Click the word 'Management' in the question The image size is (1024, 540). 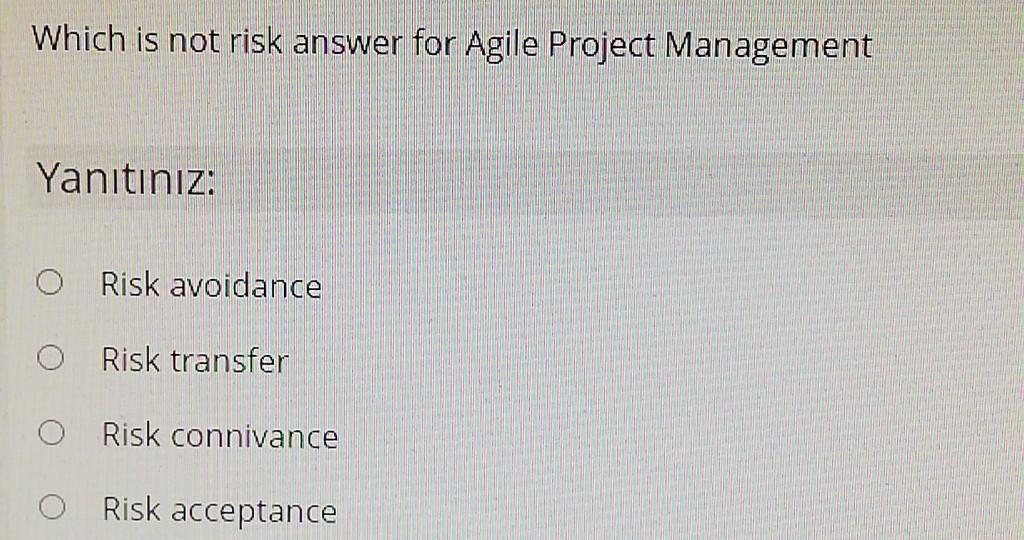click(768, 45)
